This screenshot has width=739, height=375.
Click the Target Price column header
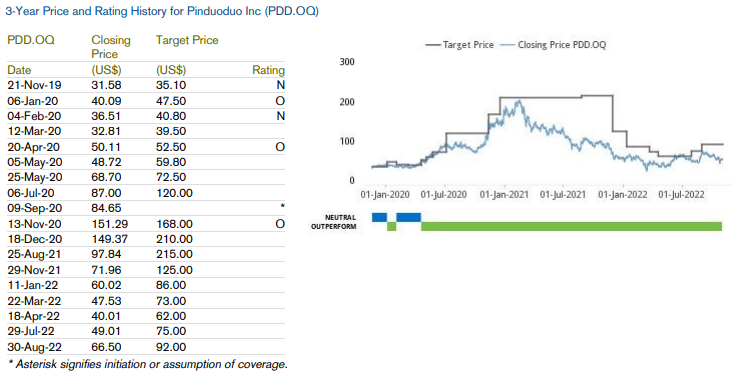tap(187, 40)
